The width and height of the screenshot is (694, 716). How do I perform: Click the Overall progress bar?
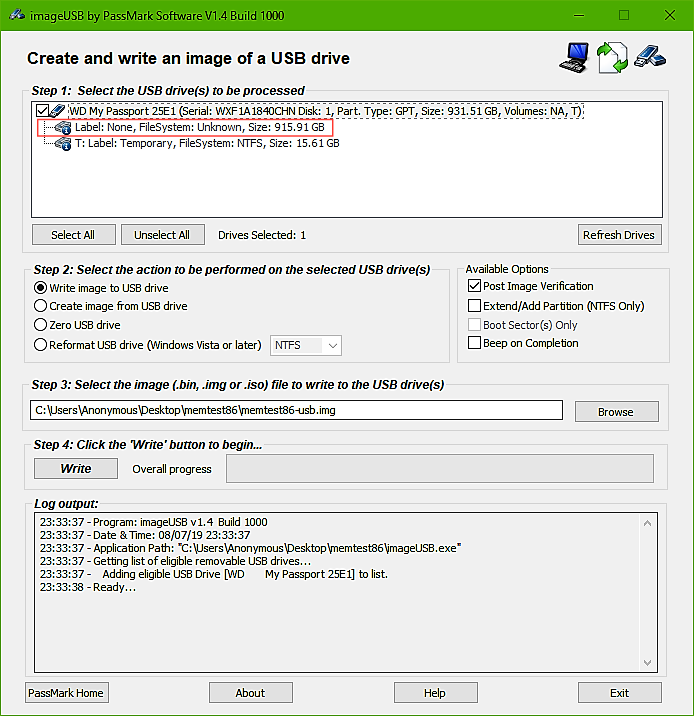pyautogui.click(x=440, y=469)
